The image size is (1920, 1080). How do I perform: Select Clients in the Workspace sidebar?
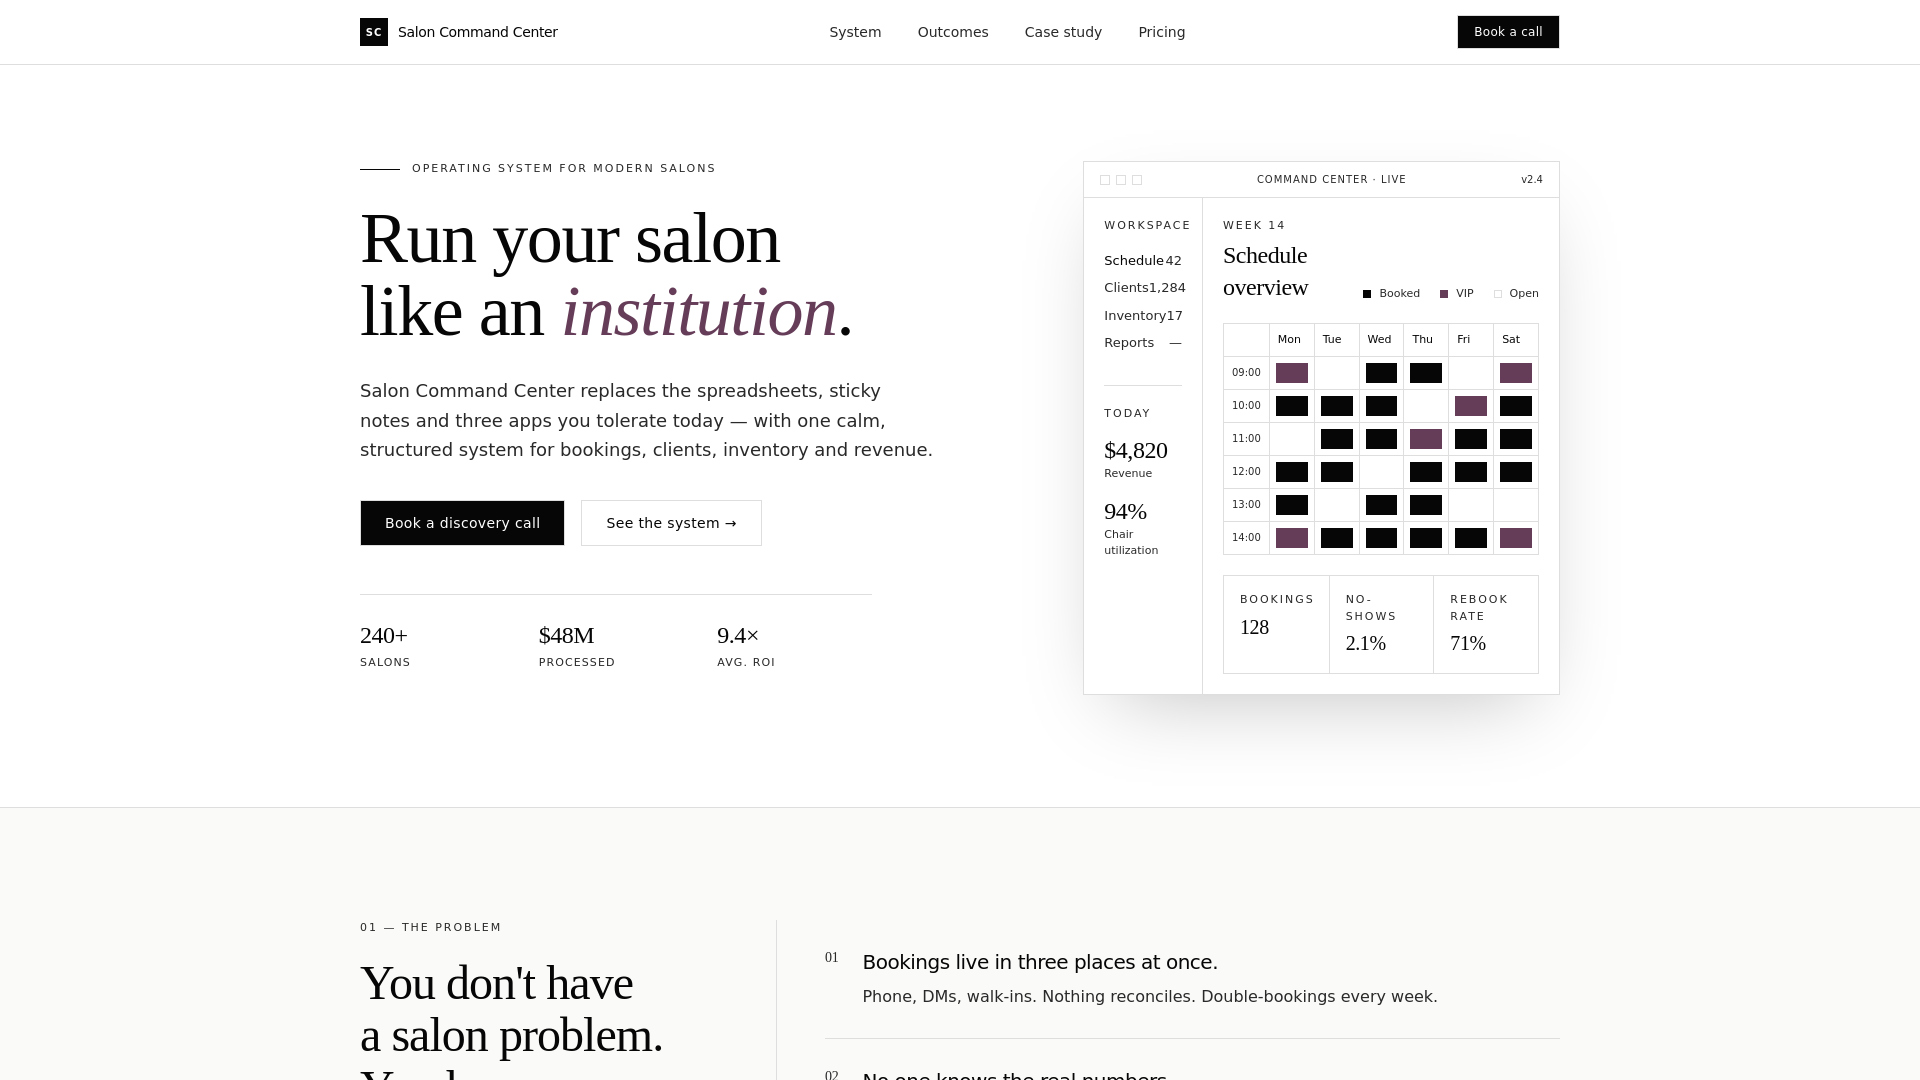point(1144,288)
